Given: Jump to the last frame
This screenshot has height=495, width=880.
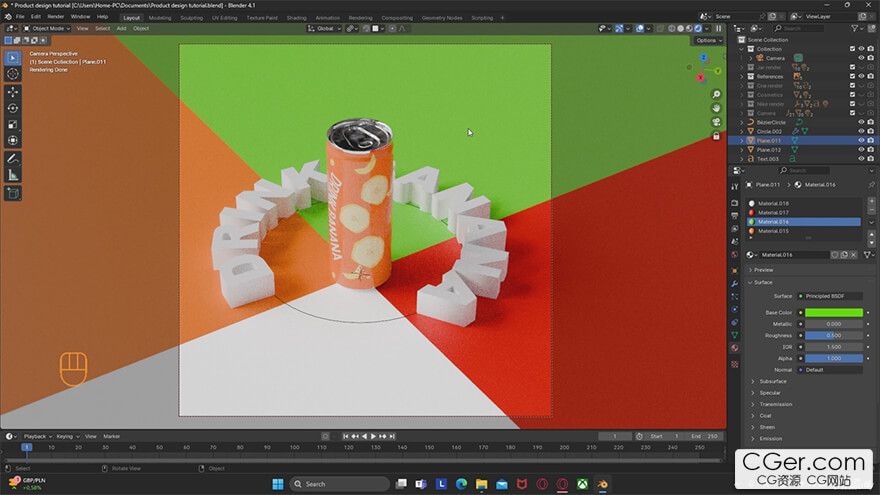Looking at the screenshot, I should [x=392, y=436].
